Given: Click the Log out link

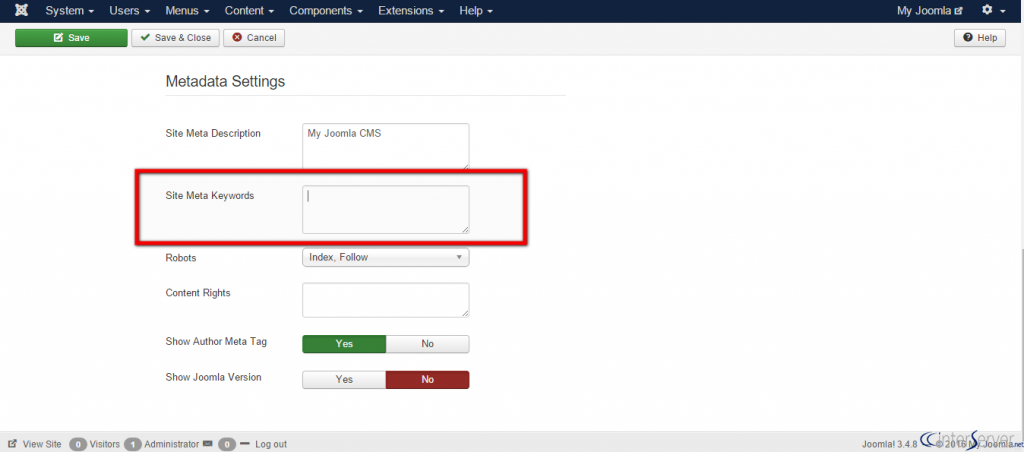Looking at the screenshot, I should point(271,444).
